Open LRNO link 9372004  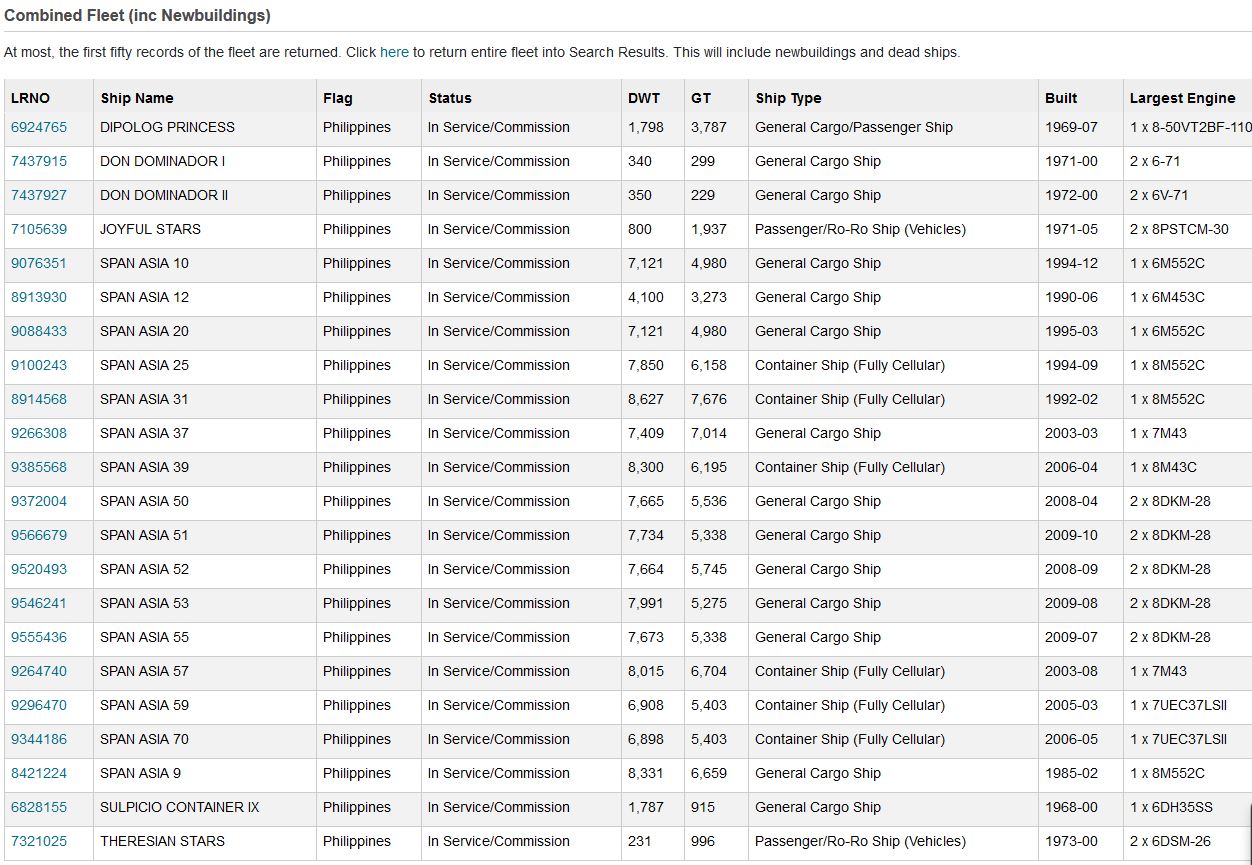point(39,501)
